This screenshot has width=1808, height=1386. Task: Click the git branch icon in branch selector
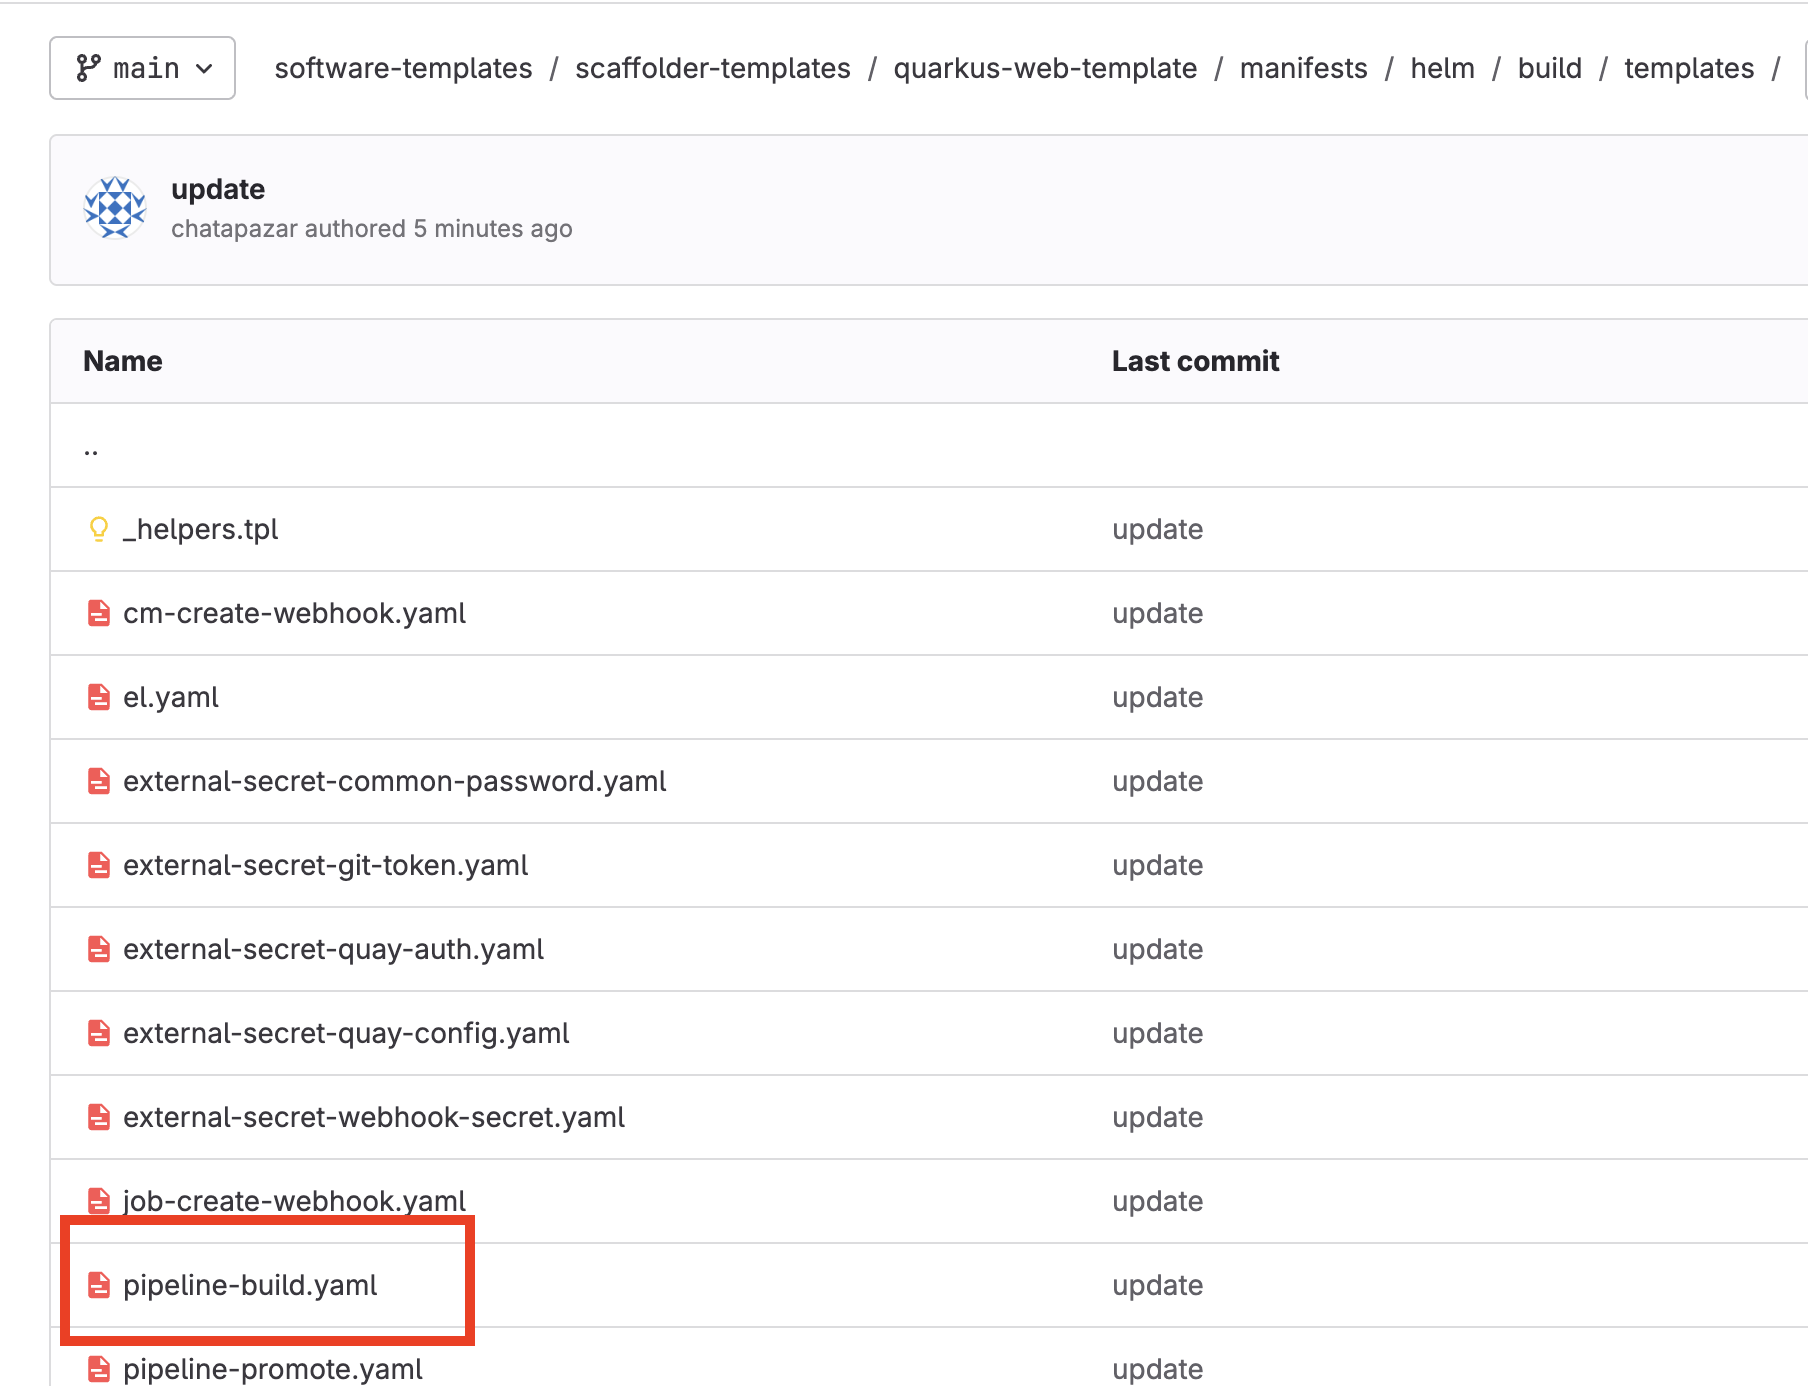pos(88,68)
